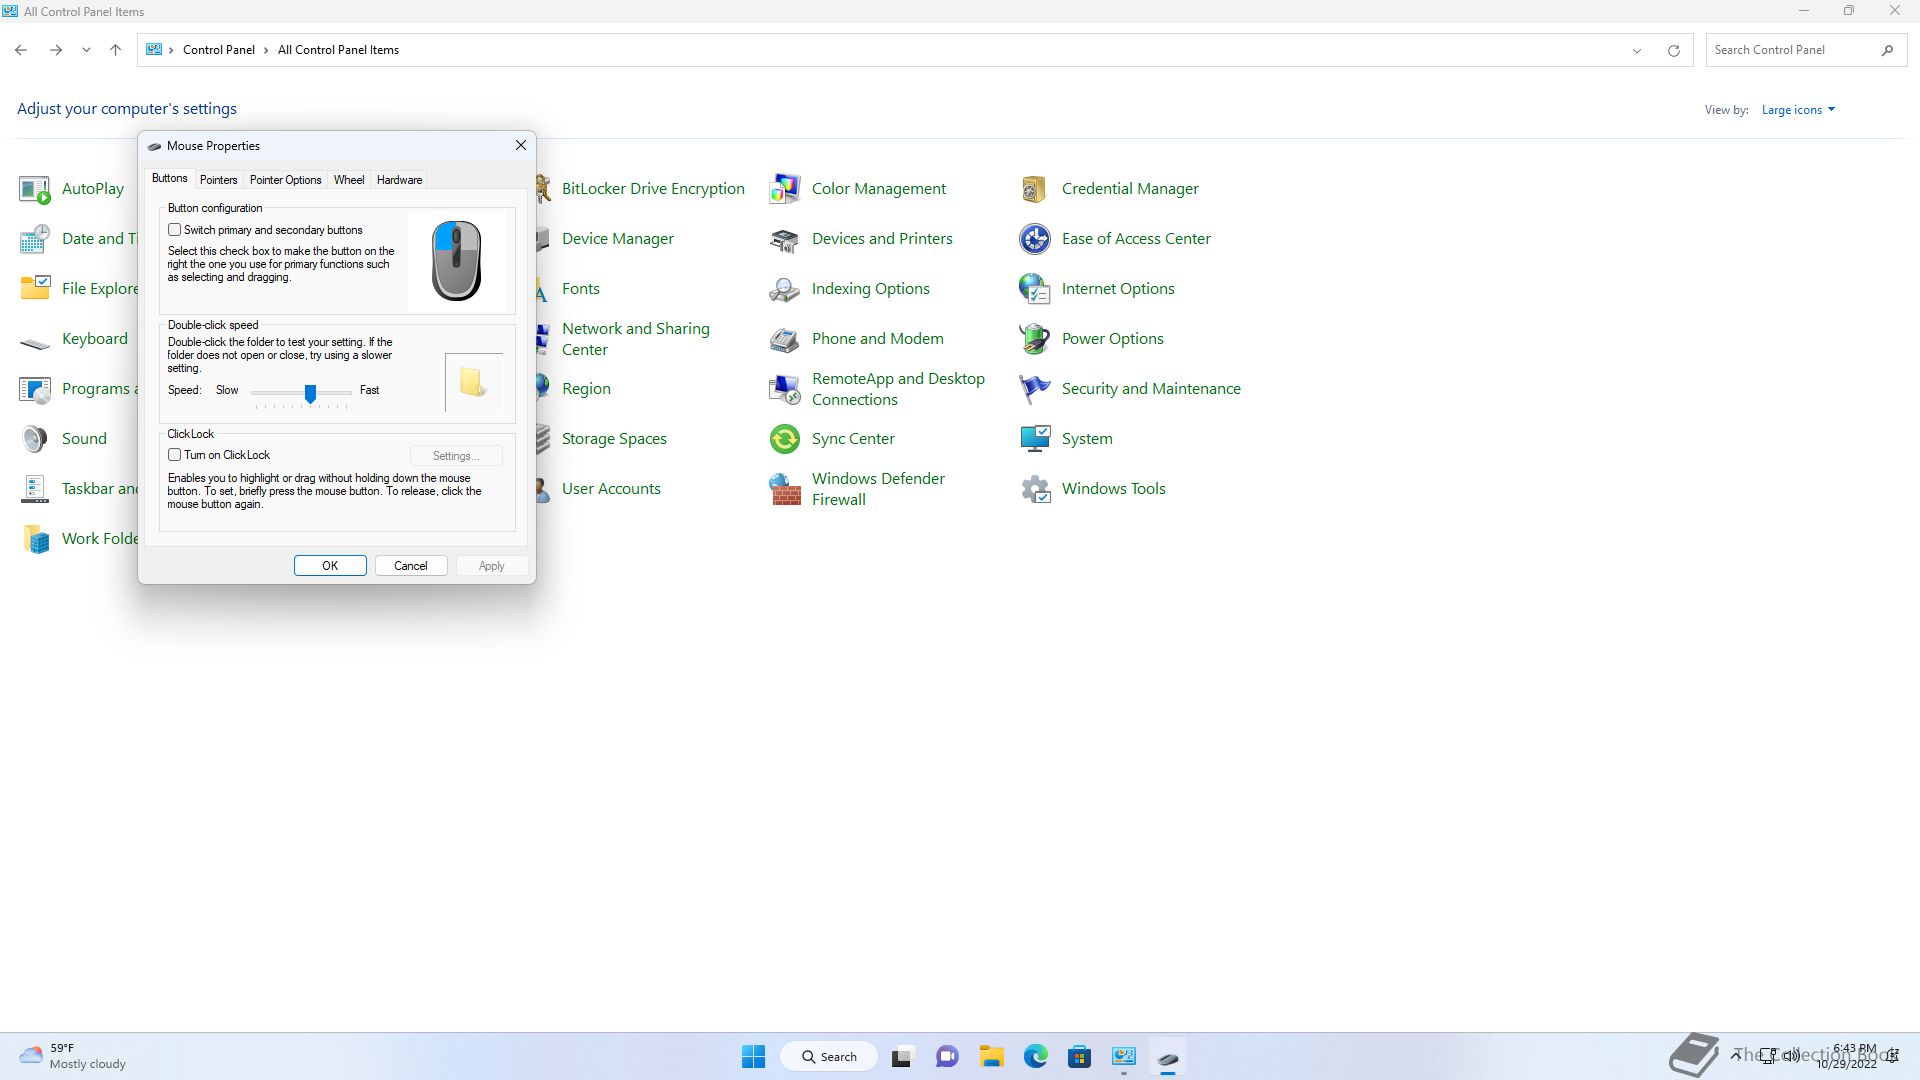Switch to the Hardware tab

coord(399,180)
